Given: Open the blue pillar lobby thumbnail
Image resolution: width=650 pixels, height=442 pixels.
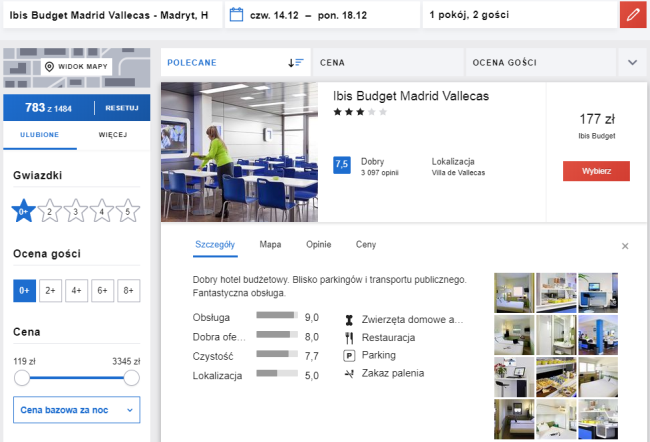Looking at the screenshot, I should point(598,335).
